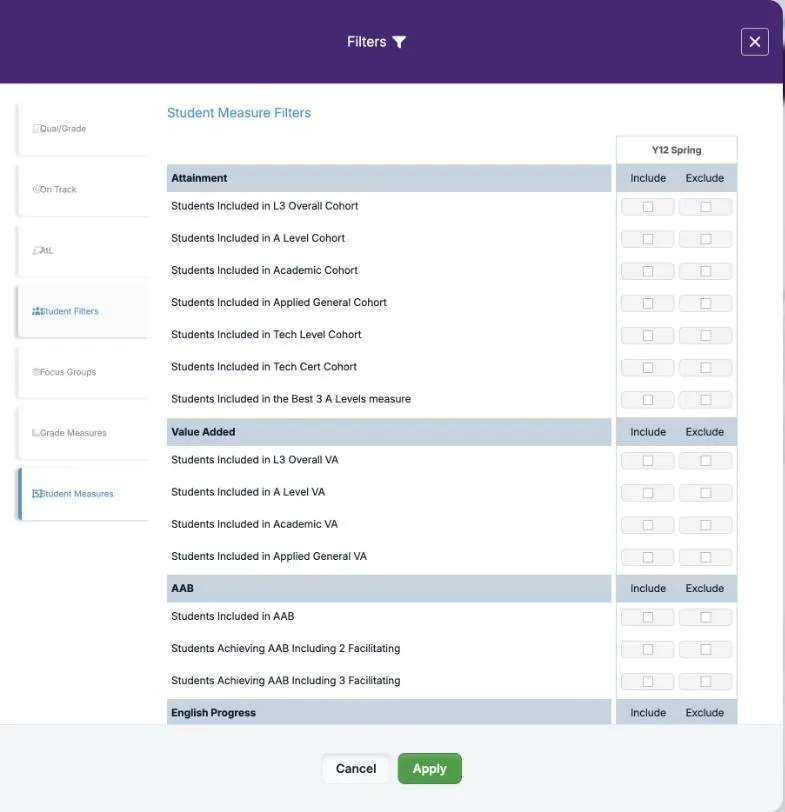Screen dimensions: 785x812
Task: Include Best 3 A Levels measure students
Action: [648, 399]
